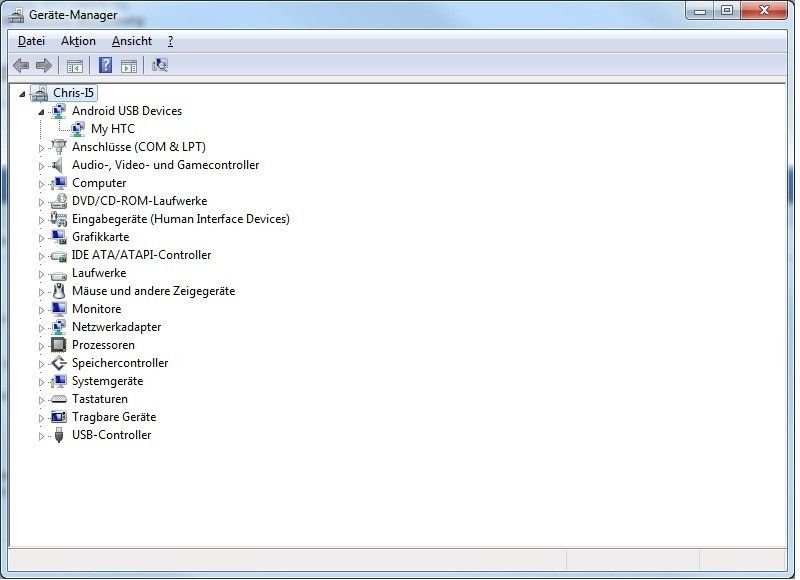
Task: Expand Audio-, Video- und Gamecontroller node
Action: pyautogui.click(x=41, y=166)
